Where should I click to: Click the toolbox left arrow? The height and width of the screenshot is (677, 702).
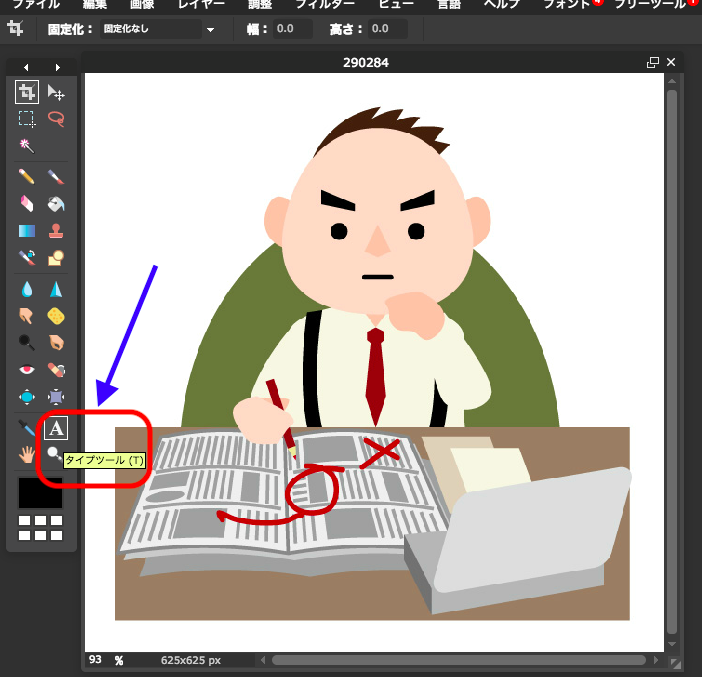click(x=26, y=67)
